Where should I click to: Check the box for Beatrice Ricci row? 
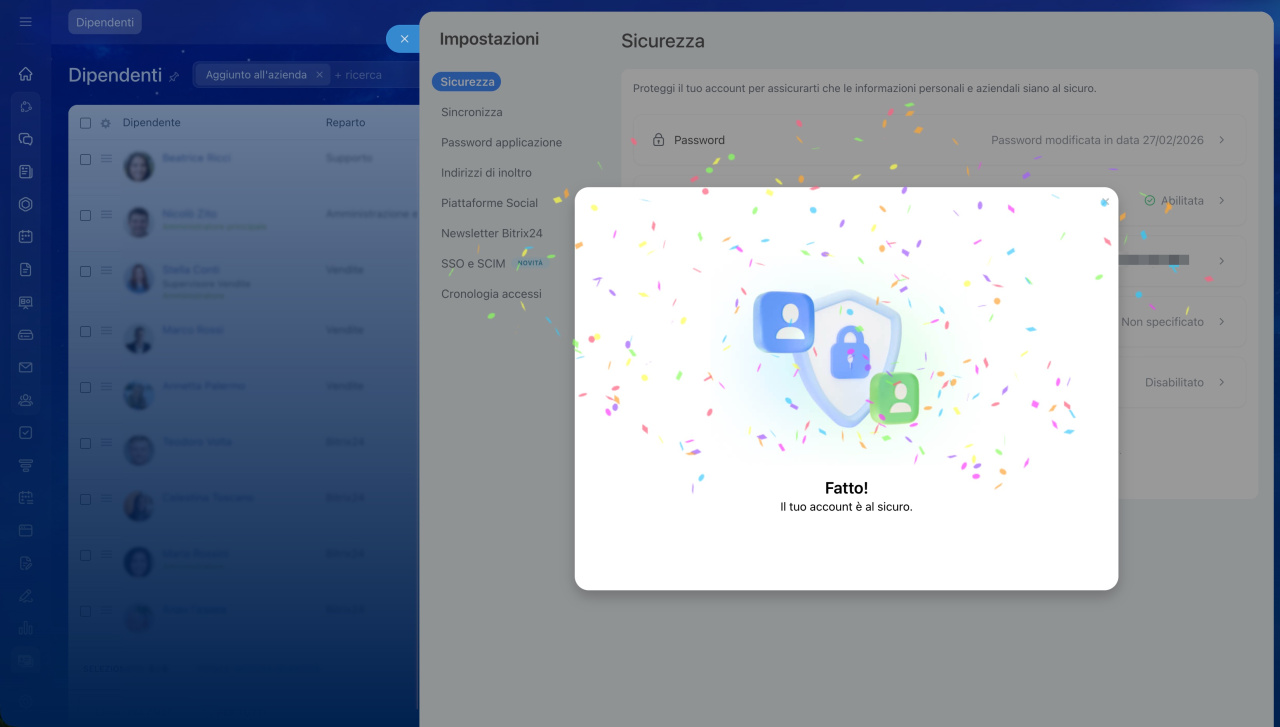pos(85,159)
